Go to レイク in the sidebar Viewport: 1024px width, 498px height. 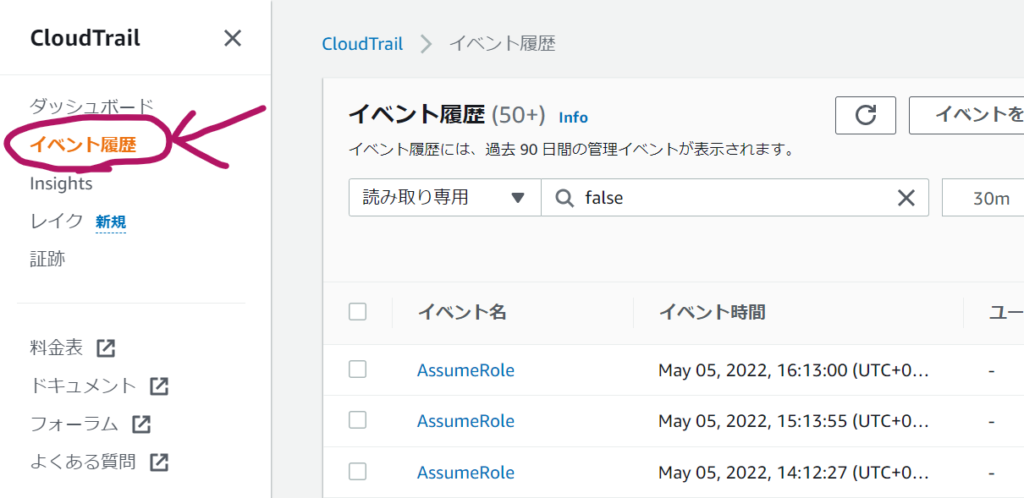click(57, 221)
